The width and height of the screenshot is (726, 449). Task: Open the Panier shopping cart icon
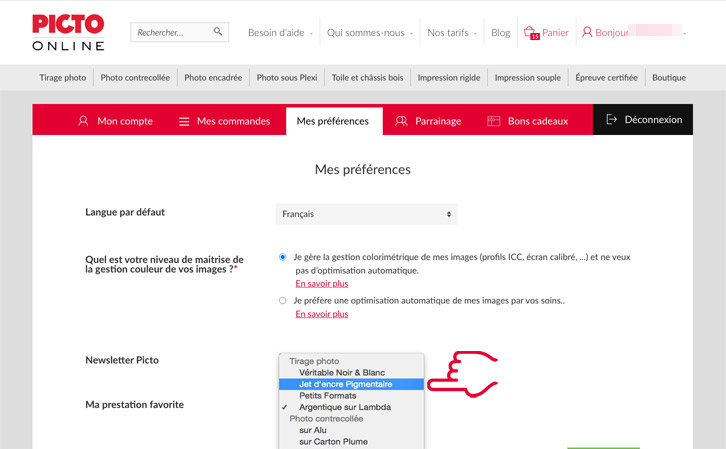pos(531,33)
